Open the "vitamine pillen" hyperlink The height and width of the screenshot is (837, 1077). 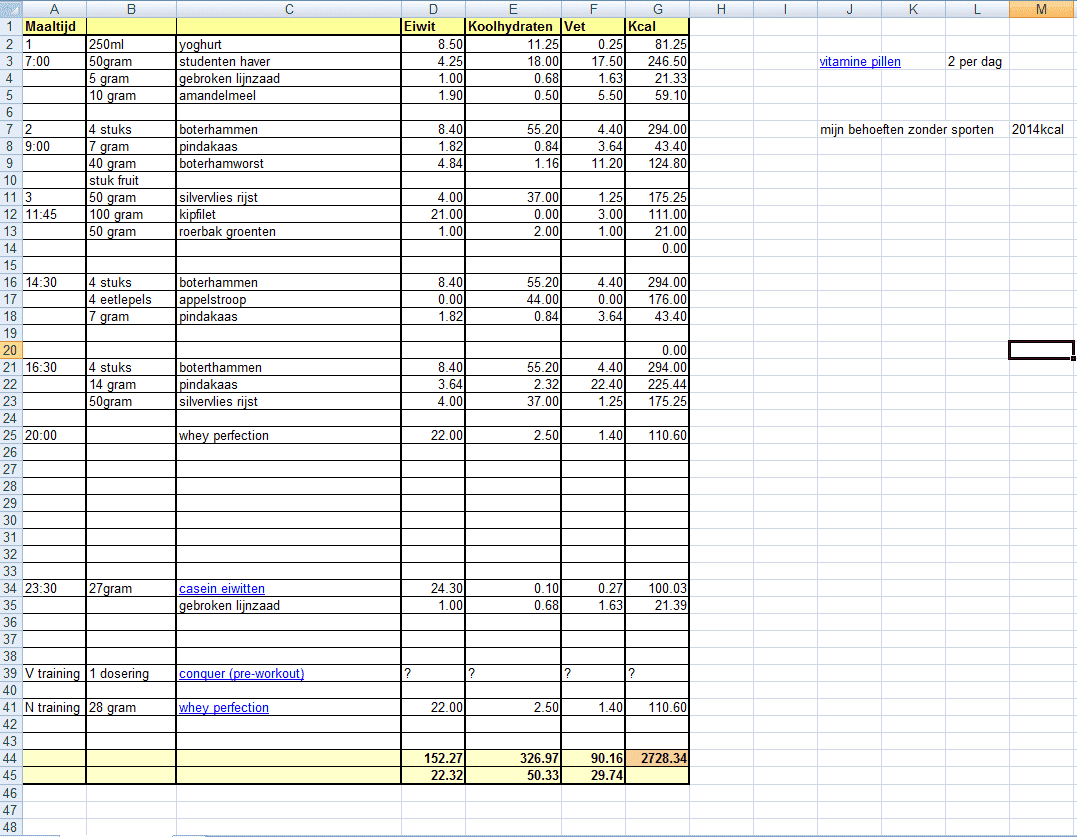859,62
